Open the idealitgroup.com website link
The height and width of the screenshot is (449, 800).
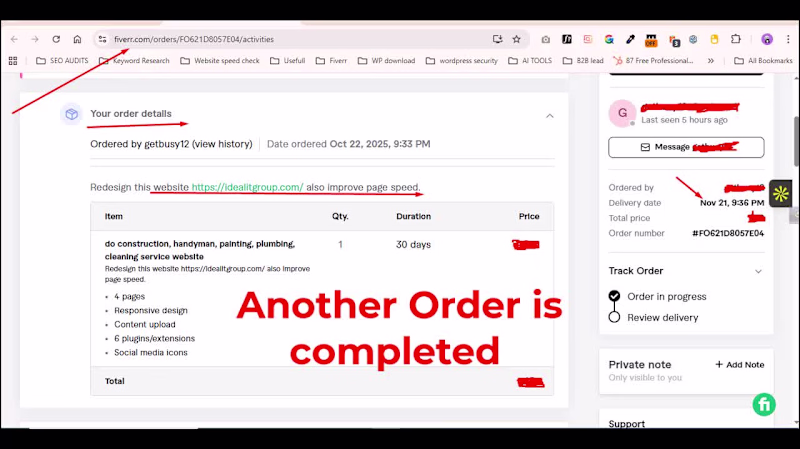247,187
